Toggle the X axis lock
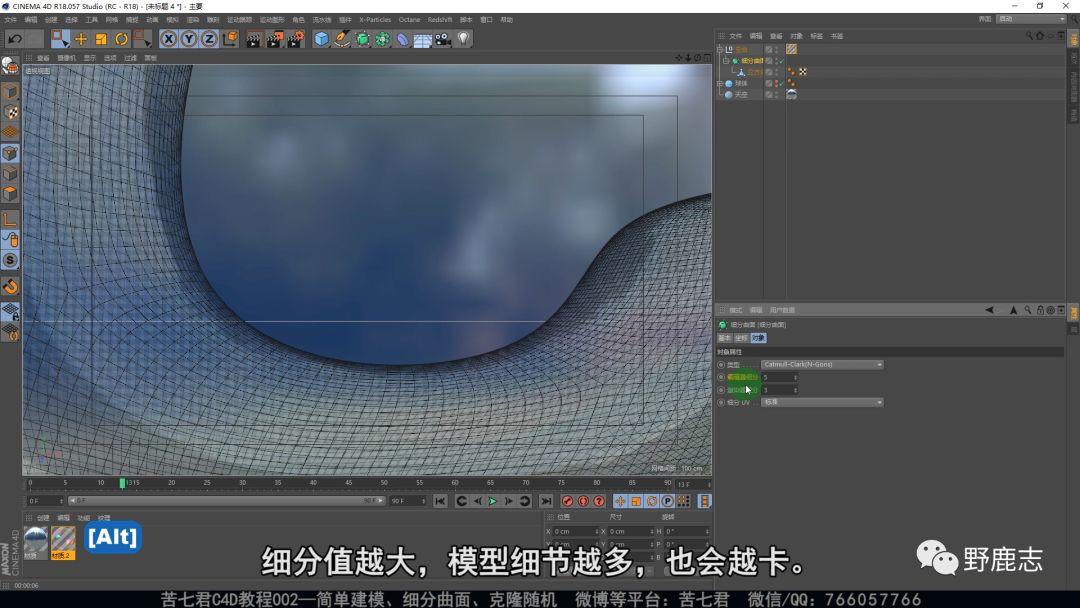This screenshot has width=1080, height=608. pyautogui.click(x=168, y=39)
